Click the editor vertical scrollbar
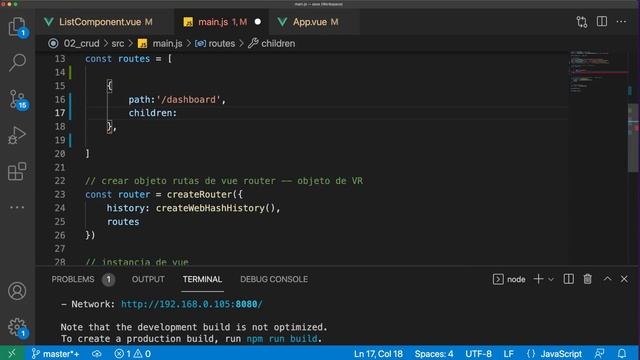Viewport: 640px width, 360px height. click(633, 139)
